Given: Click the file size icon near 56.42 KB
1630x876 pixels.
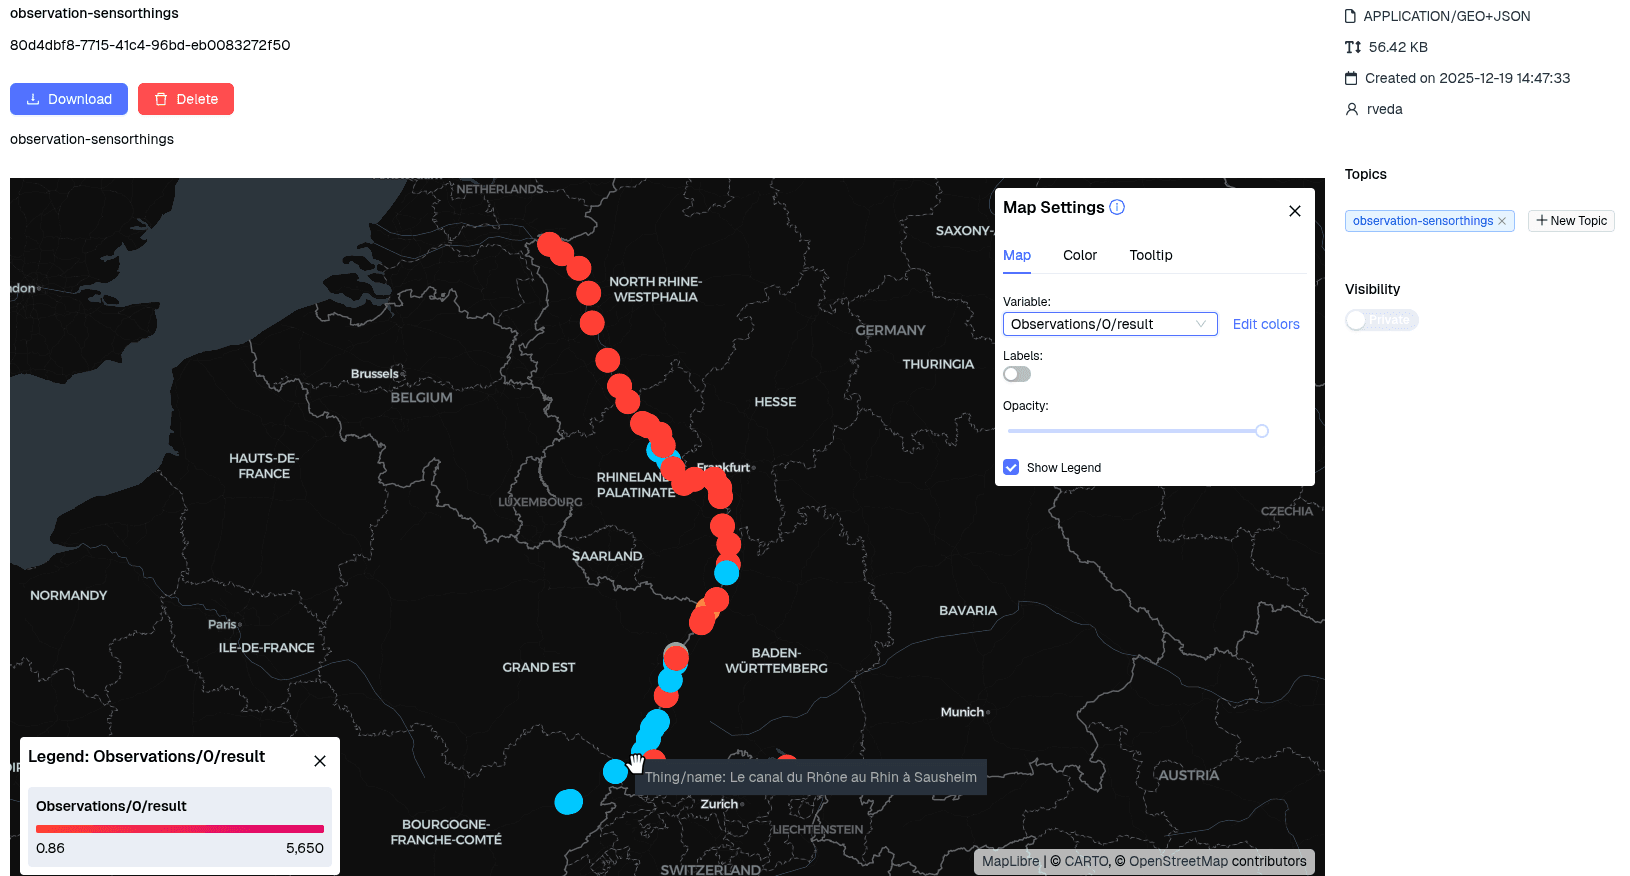Looking at the screenshot, I should point(1352,47).
